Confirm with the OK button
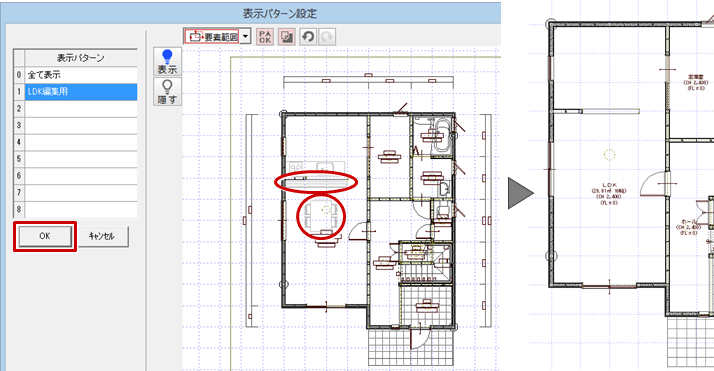 click(45, 236)
